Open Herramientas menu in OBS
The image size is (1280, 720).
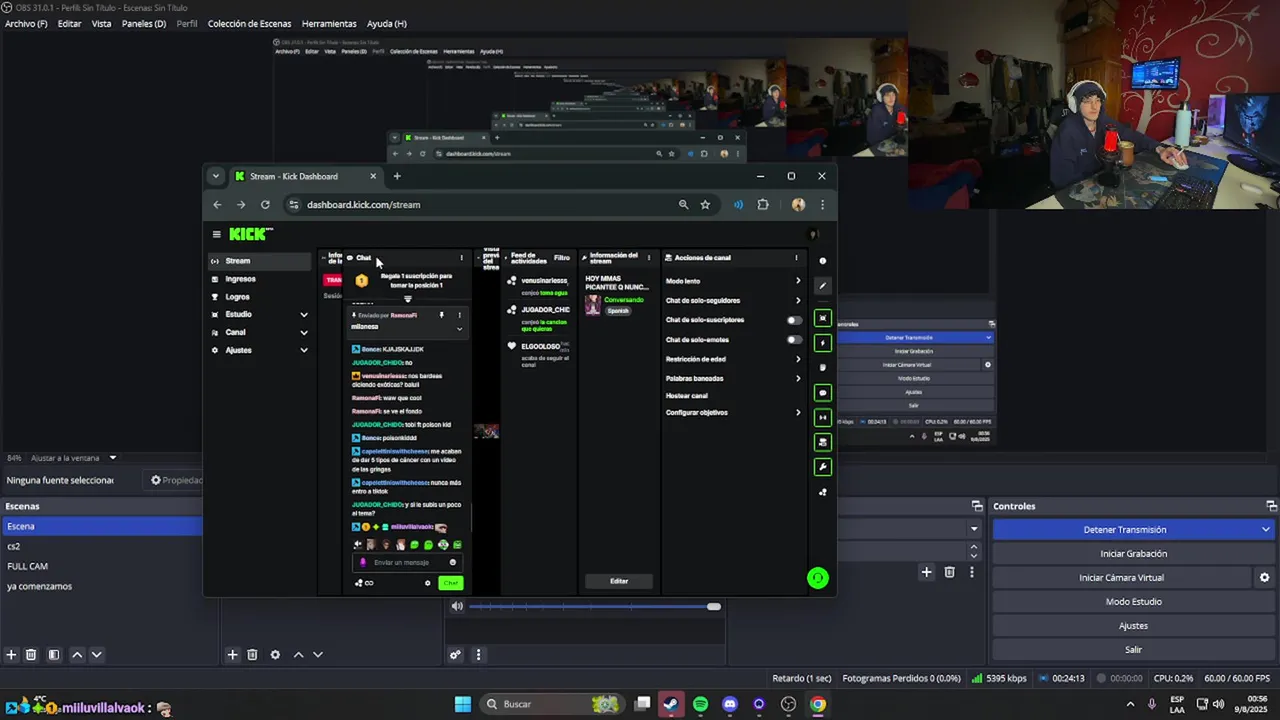pos(329,24)
